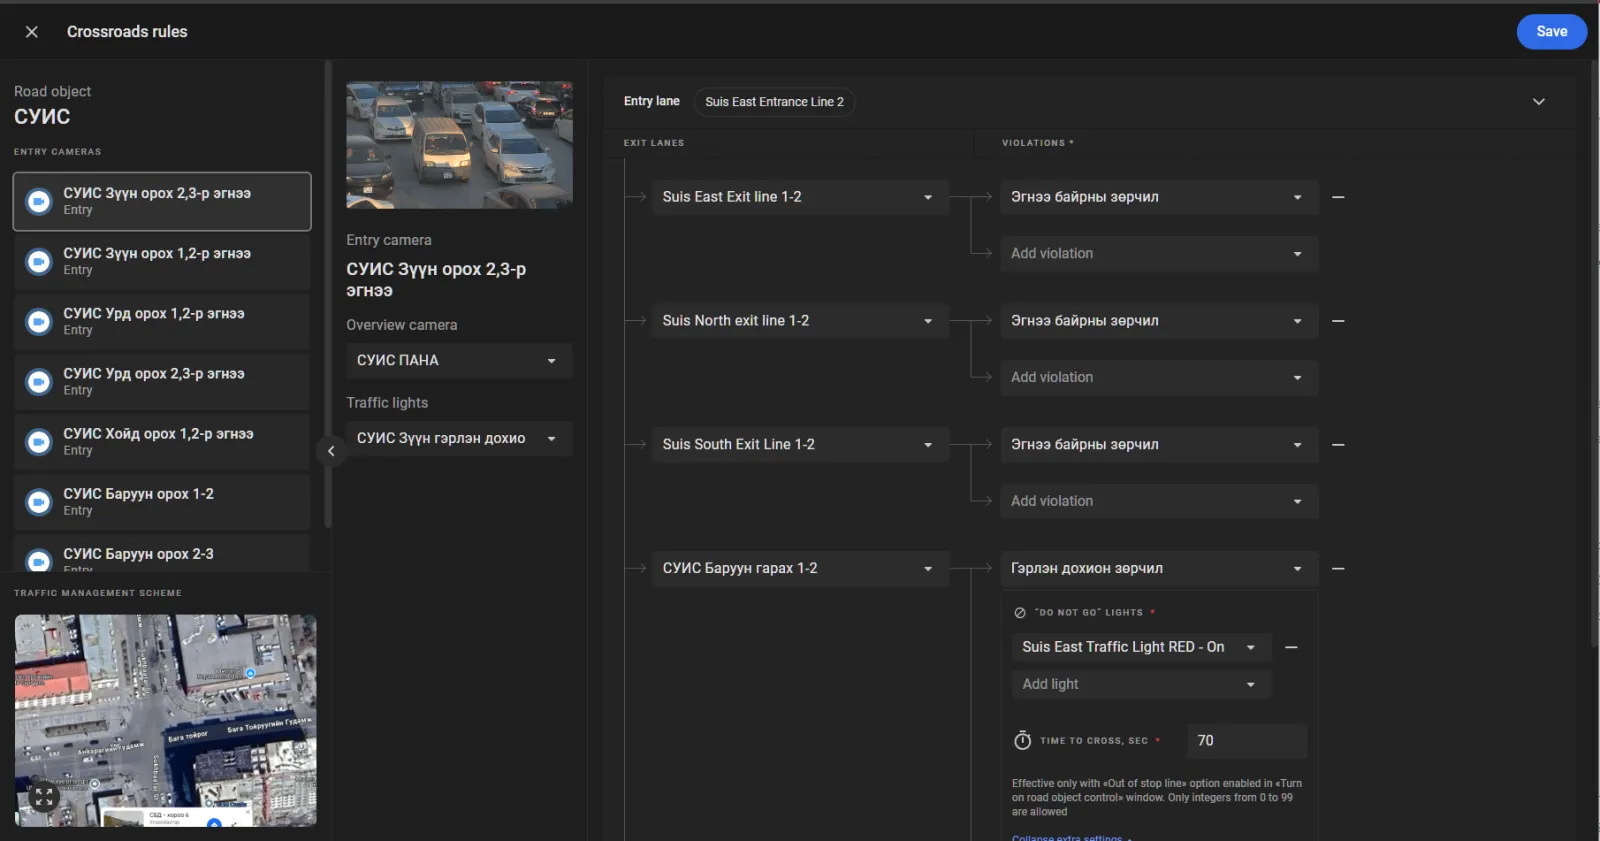Close the Crossroads rules dialog with X
This screenshot has height=841, width=1600.
(x=32, y=32)
